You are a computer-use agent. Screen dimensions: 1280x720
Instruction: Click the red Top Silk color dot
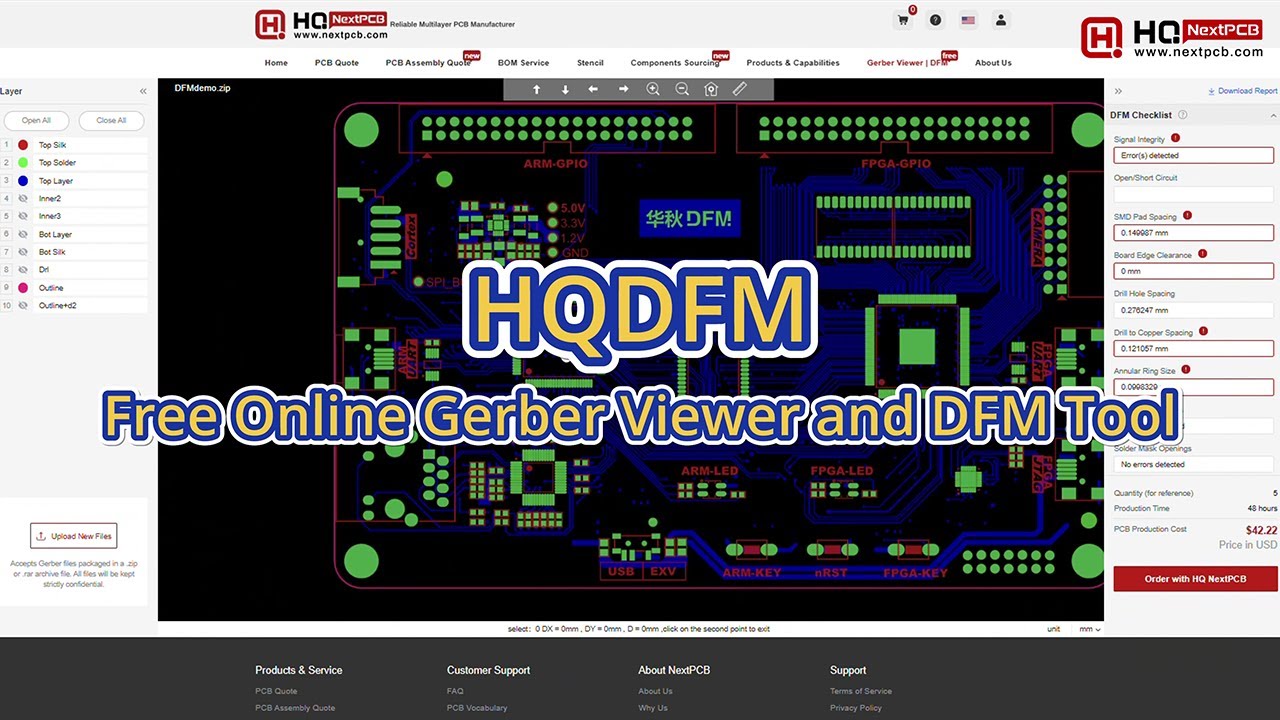(x=23, y=145)
